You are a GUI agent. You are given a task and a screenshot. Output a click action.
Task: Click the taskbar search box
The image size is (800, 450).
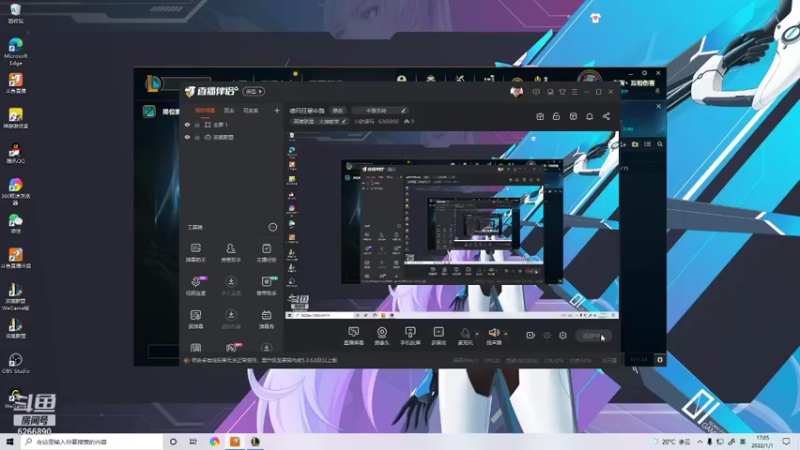click(92, 441)
